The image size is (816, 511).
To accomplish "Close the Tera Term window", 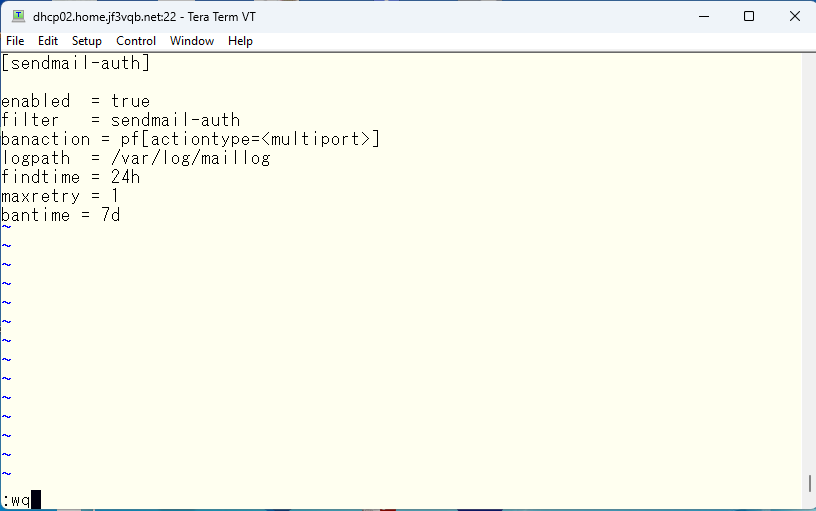I will tap(794, 17).
